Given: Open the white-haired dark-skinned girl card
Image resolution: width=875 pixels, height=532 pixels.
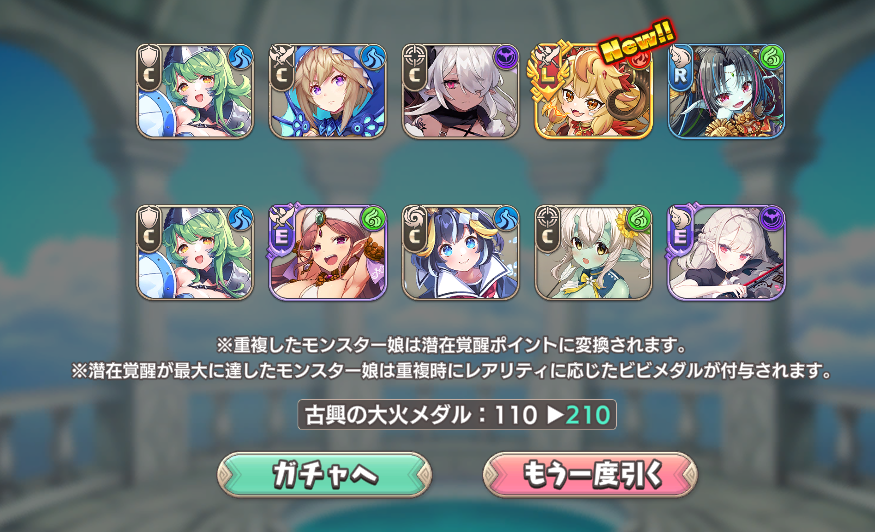Looking at the screenshot, I should [x=460, y=92].
